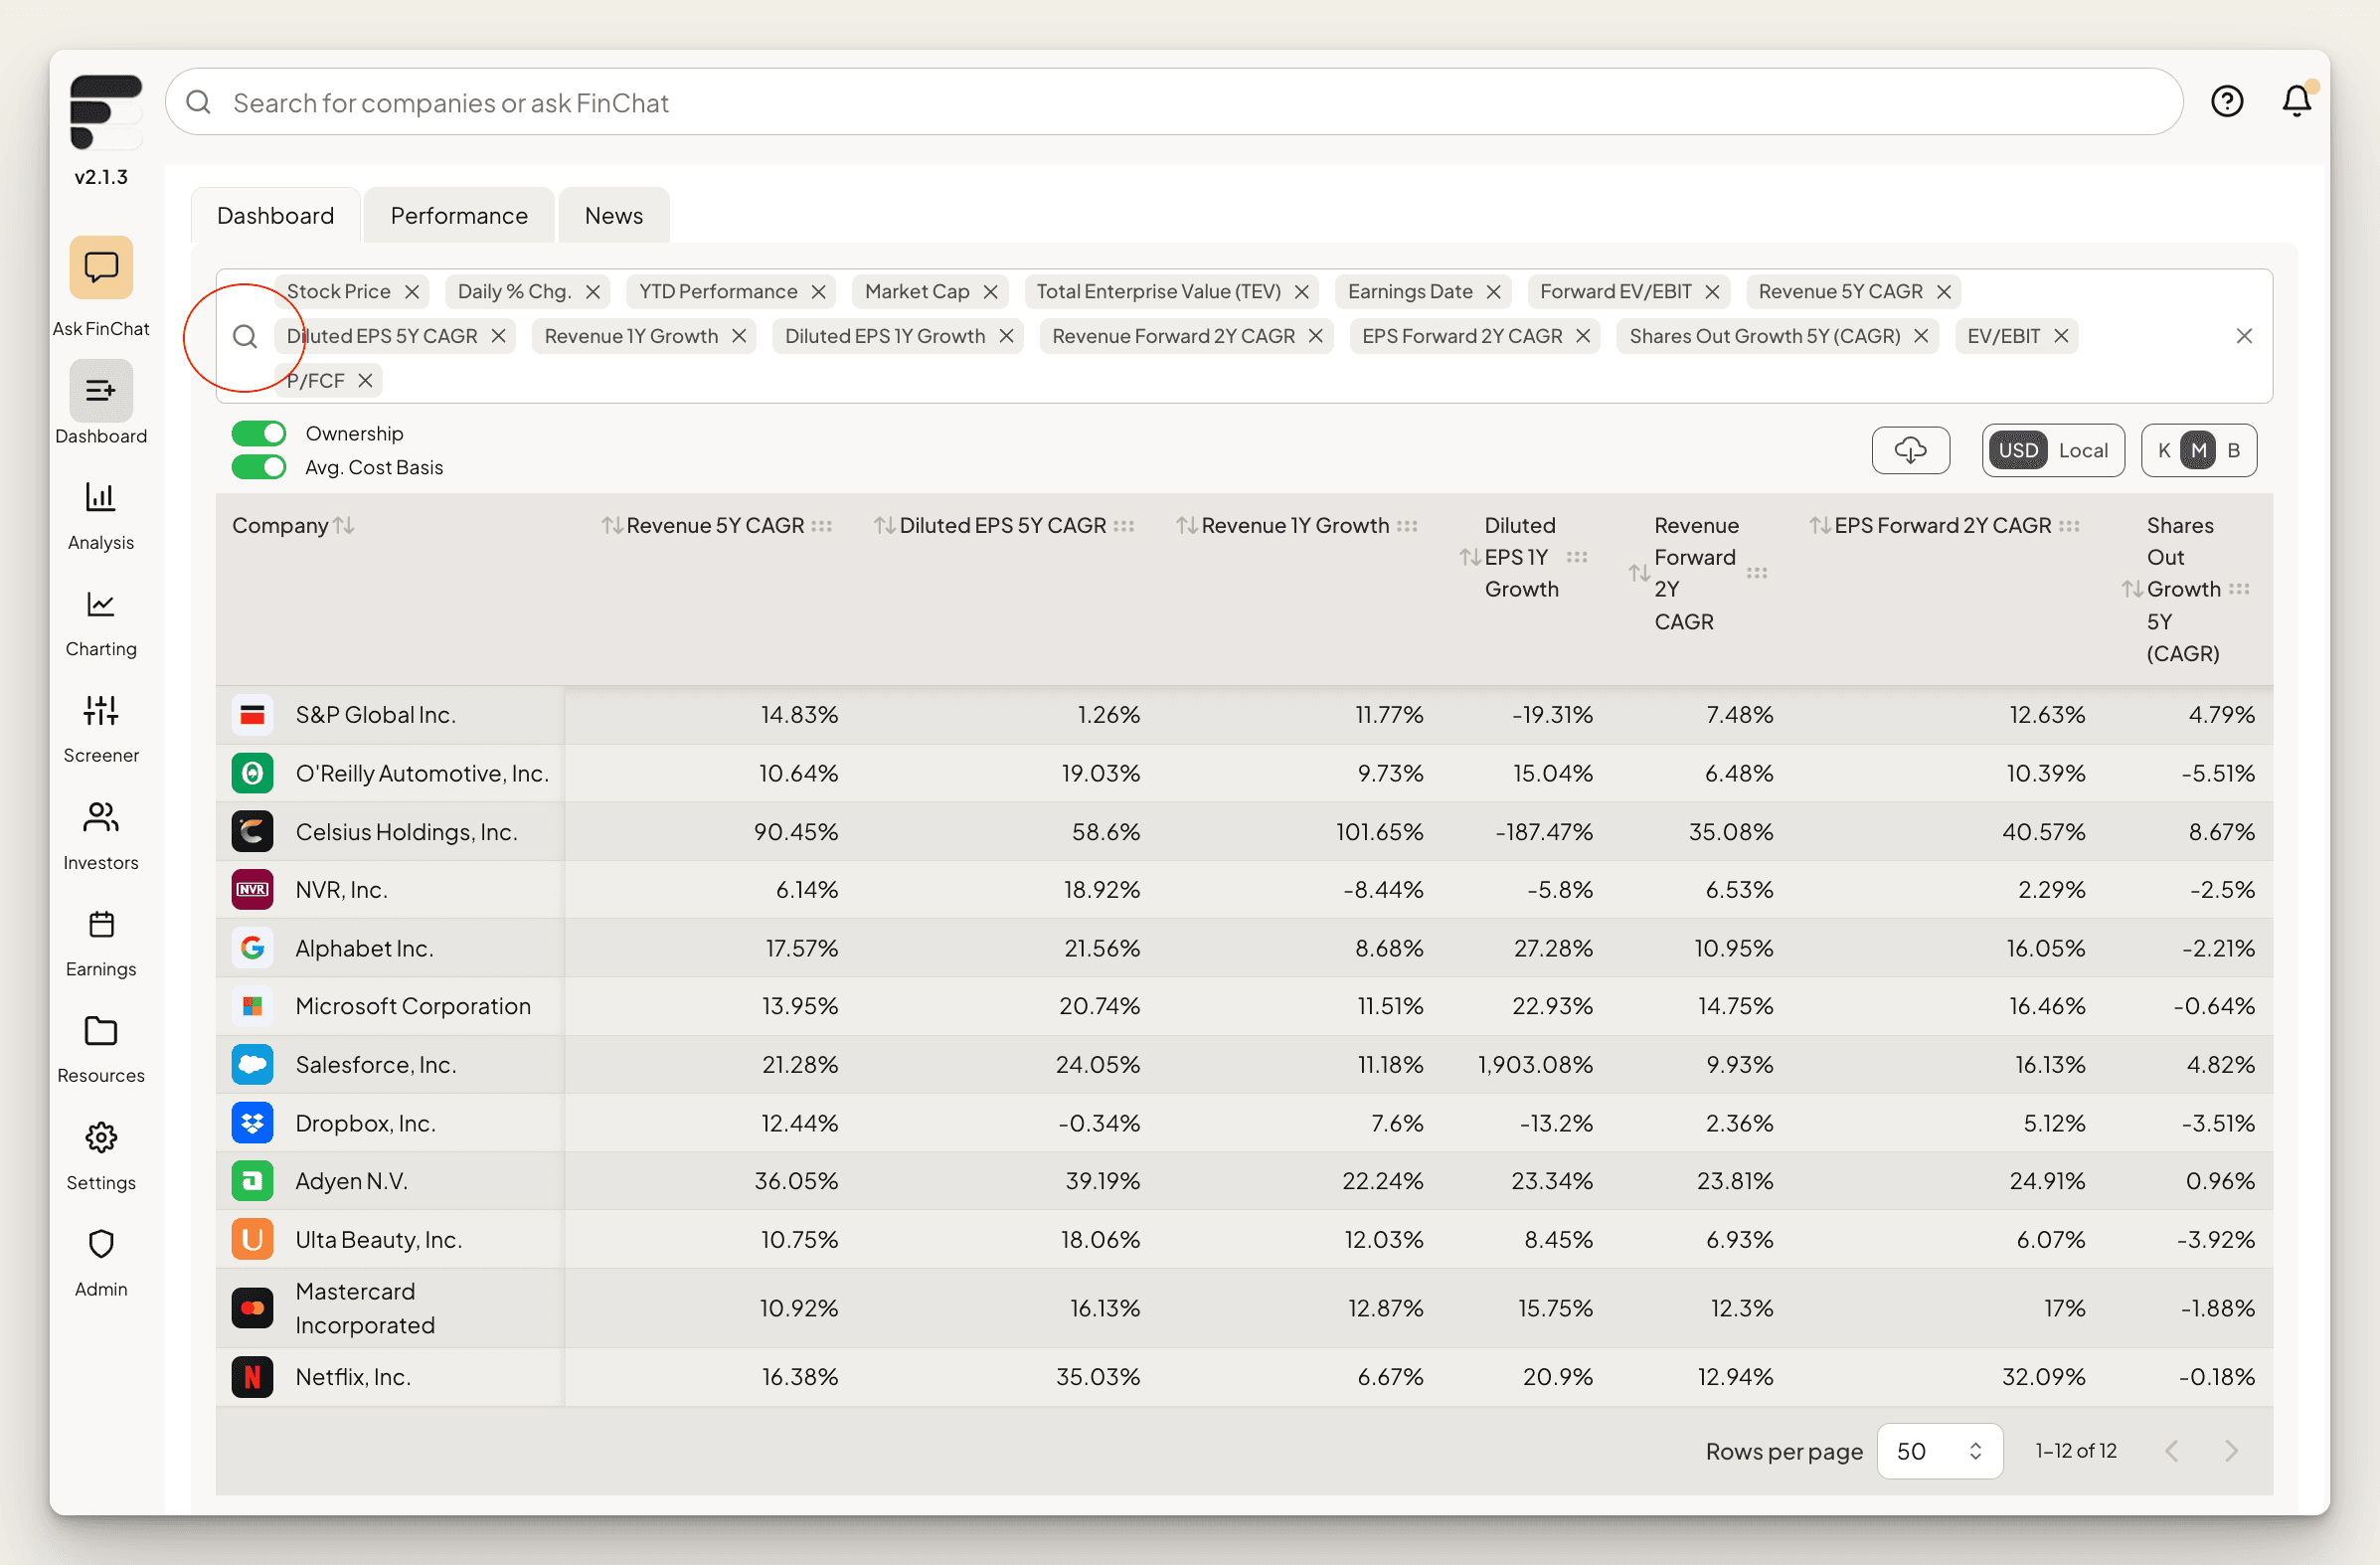The height and width of the screenshot is (1565, 2380).
Task: Open the Screener sidebar icon
Action: pos(101,710)
